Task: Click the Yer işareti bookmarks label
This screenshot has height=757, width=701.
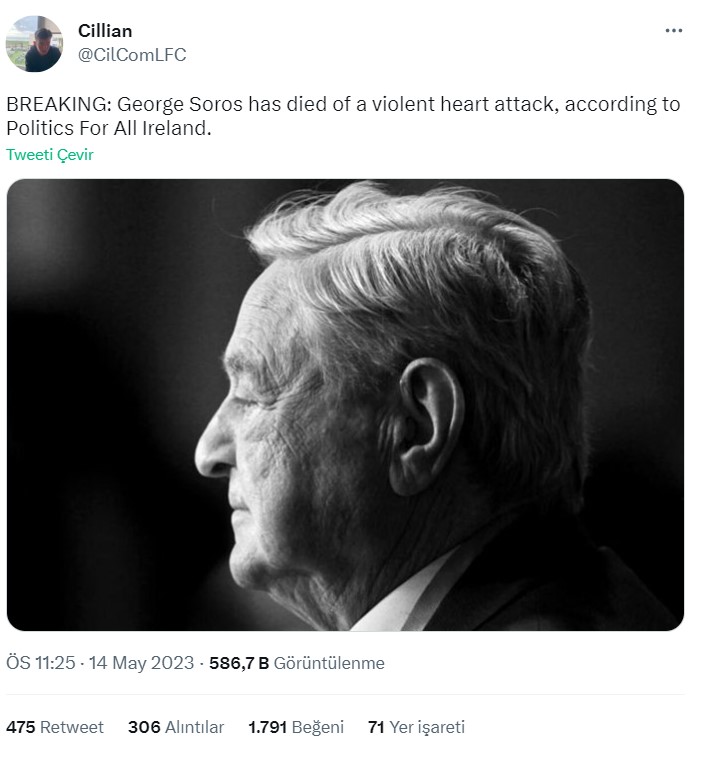Action: [x=427, y=727]
